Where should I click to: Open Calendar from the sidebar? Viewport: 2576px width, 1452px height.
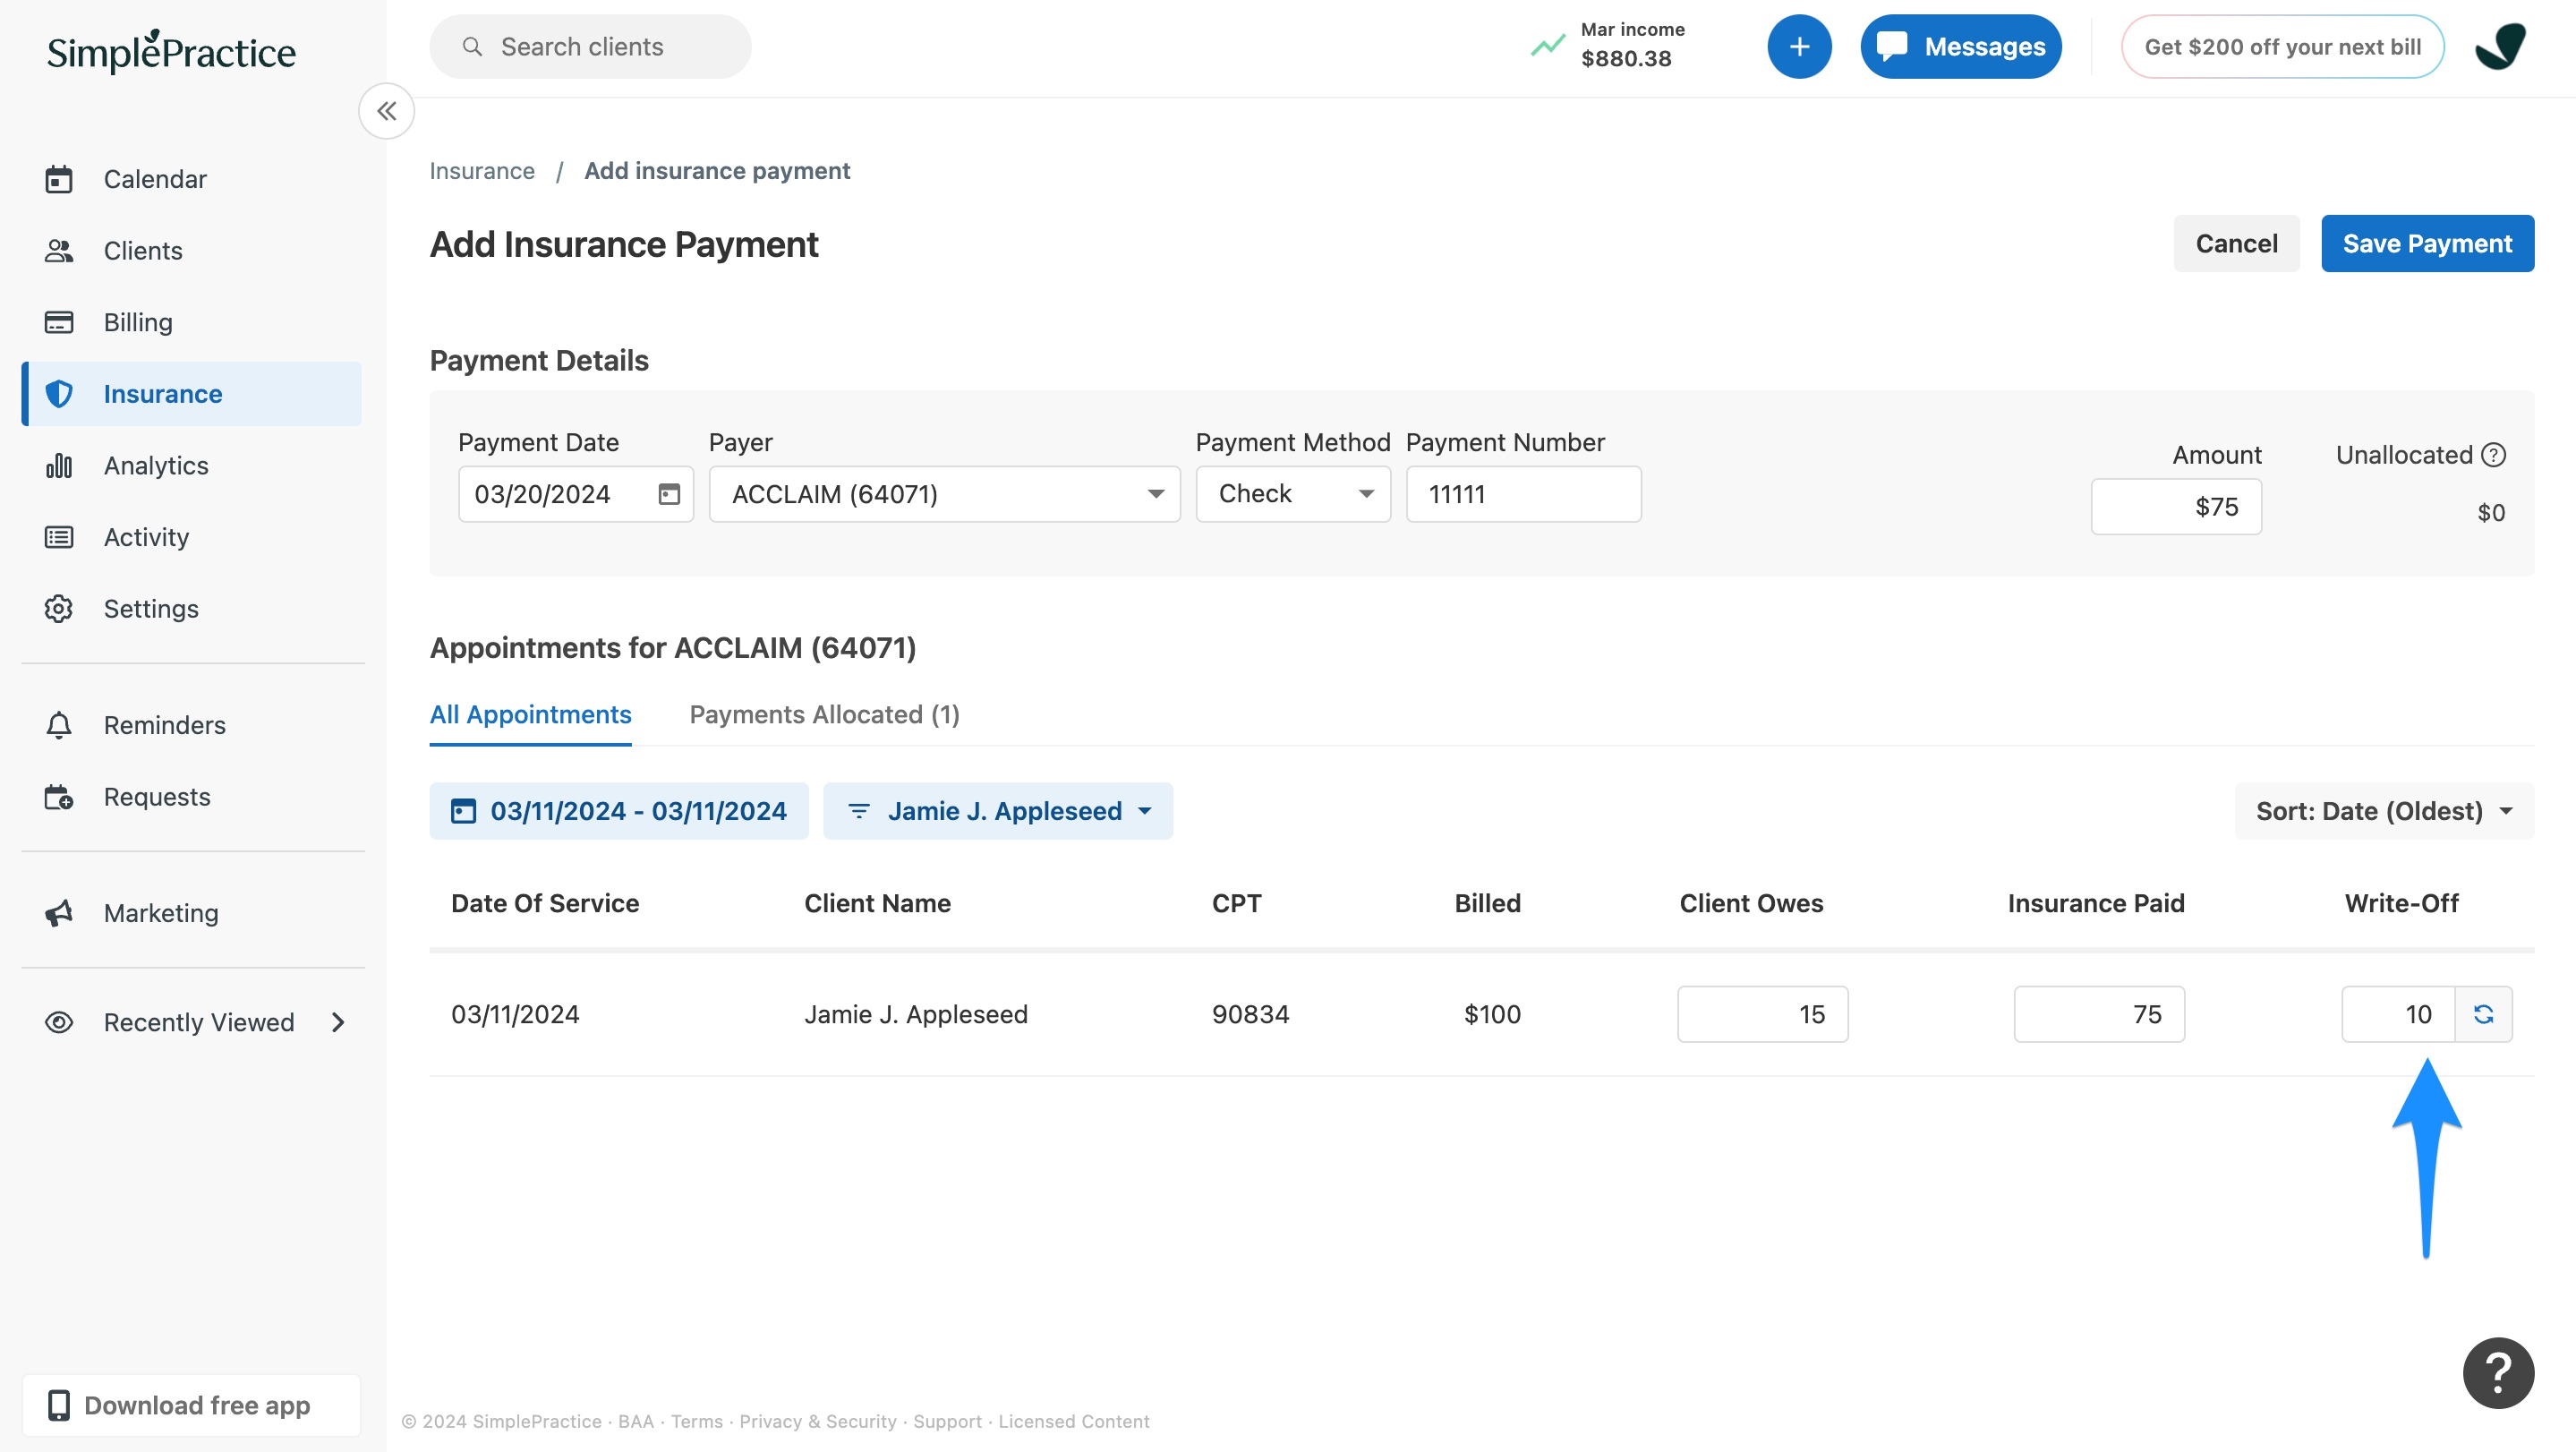tap(192, 179)
